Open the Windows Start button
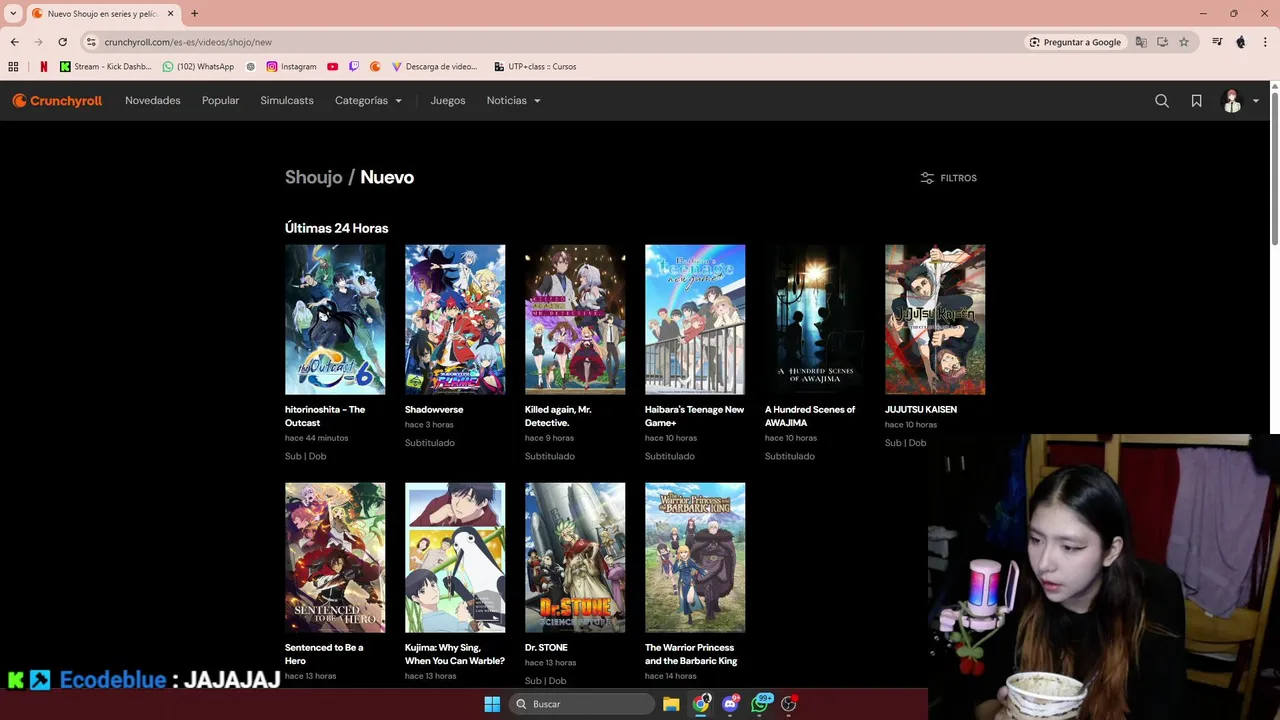This screenshot has height=720, width=1280. pyautogui.click(x=492, y=704)
